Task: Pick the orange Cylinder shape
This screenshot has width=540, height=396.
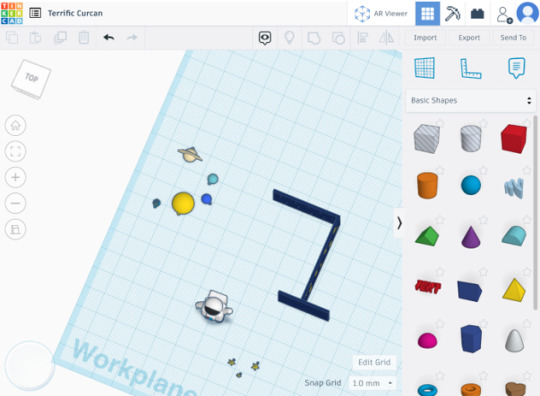Action: (427, 186)
